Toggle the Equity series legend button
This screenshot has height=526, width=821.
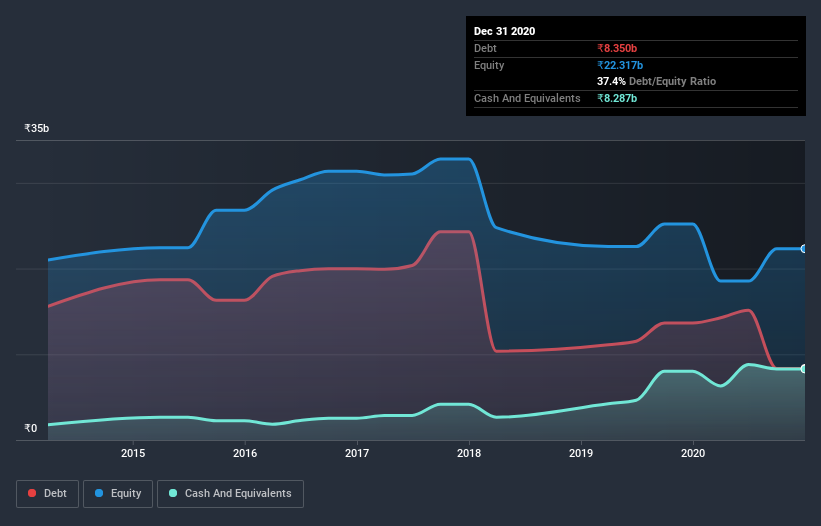tap(118, 494)
